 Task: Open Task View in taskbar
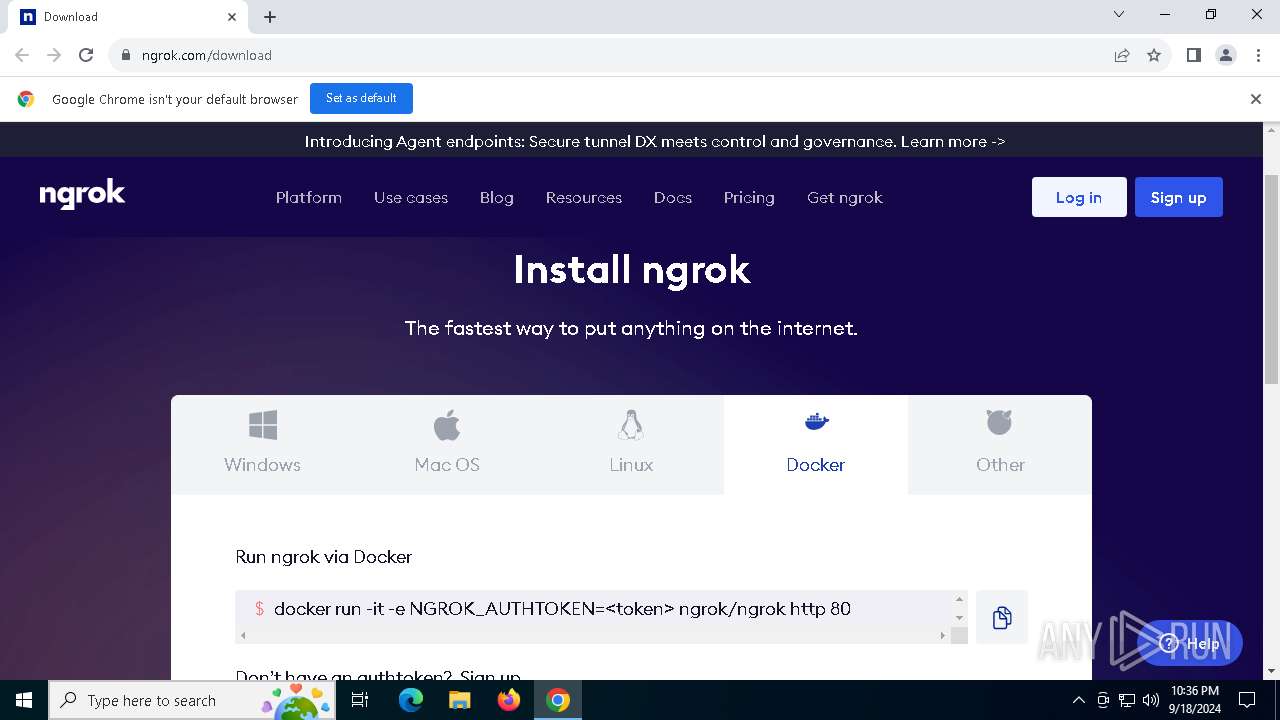[361, 700]
